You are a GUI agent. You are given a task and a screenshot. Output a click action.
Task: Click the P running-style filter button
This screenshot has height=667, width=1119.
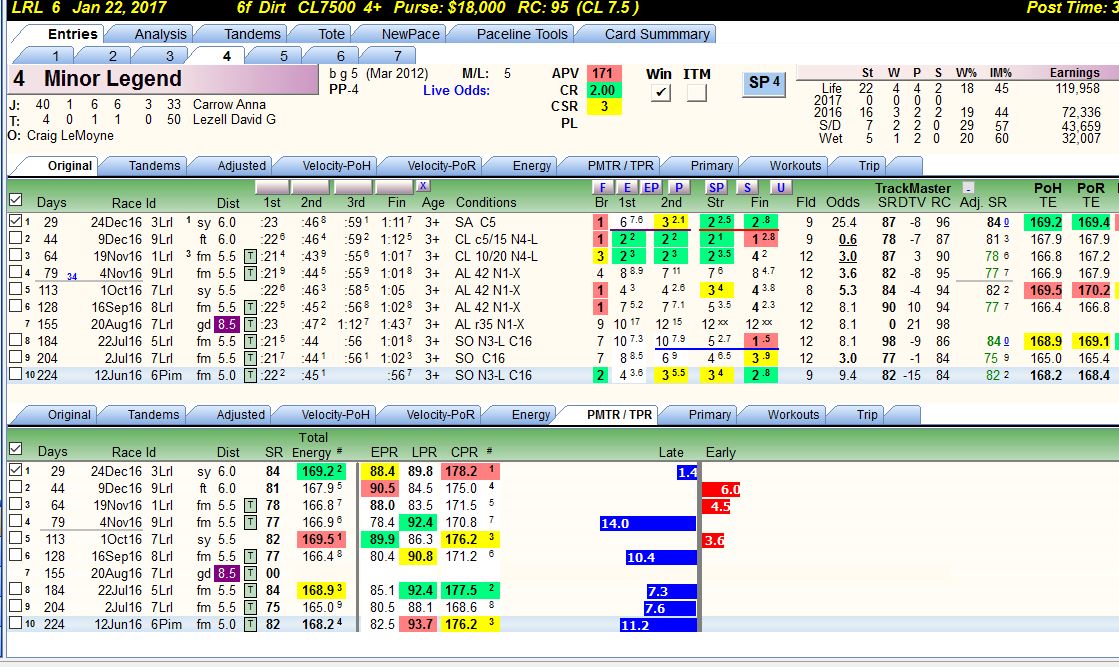point(679,187)
